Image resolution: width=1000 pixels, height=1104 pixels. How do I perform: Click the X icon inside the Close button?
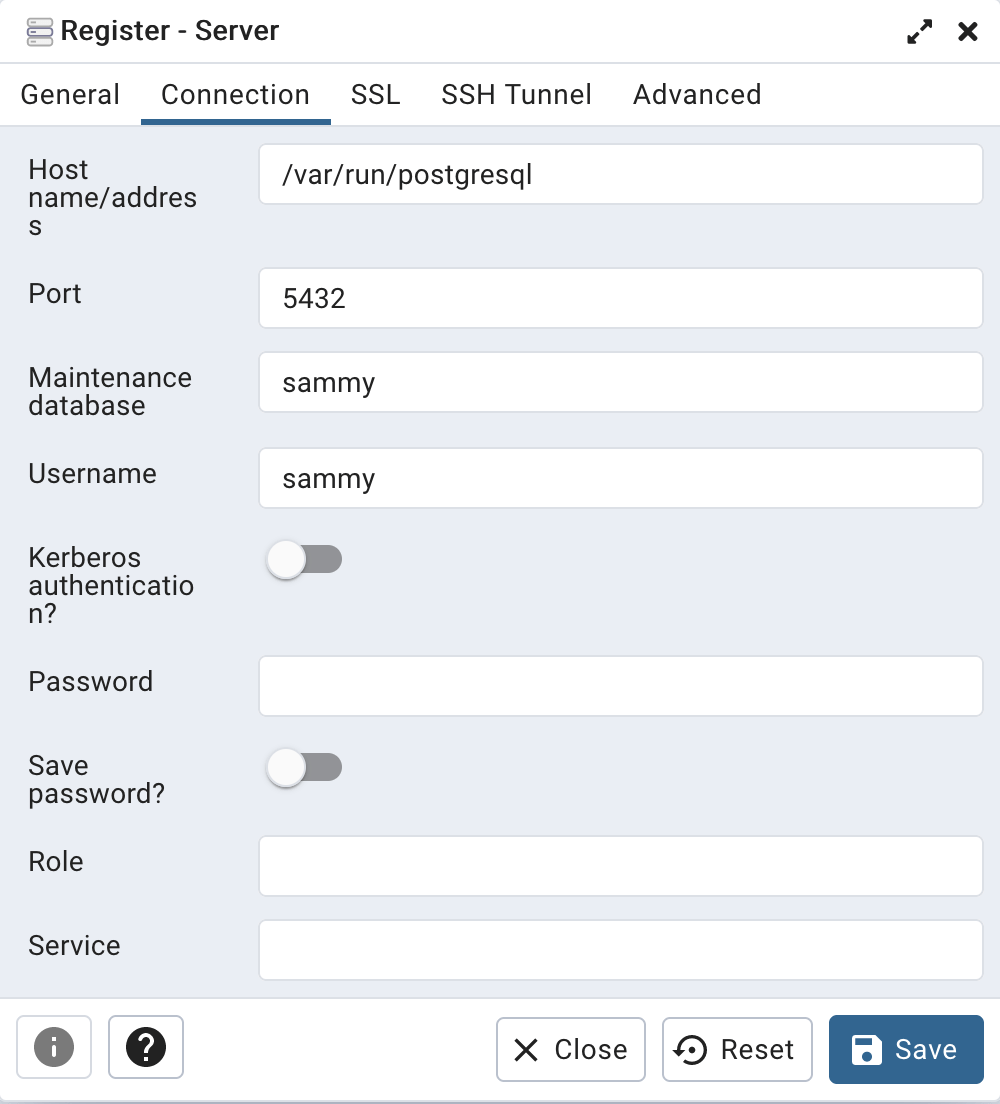[x=525, y=1049]
